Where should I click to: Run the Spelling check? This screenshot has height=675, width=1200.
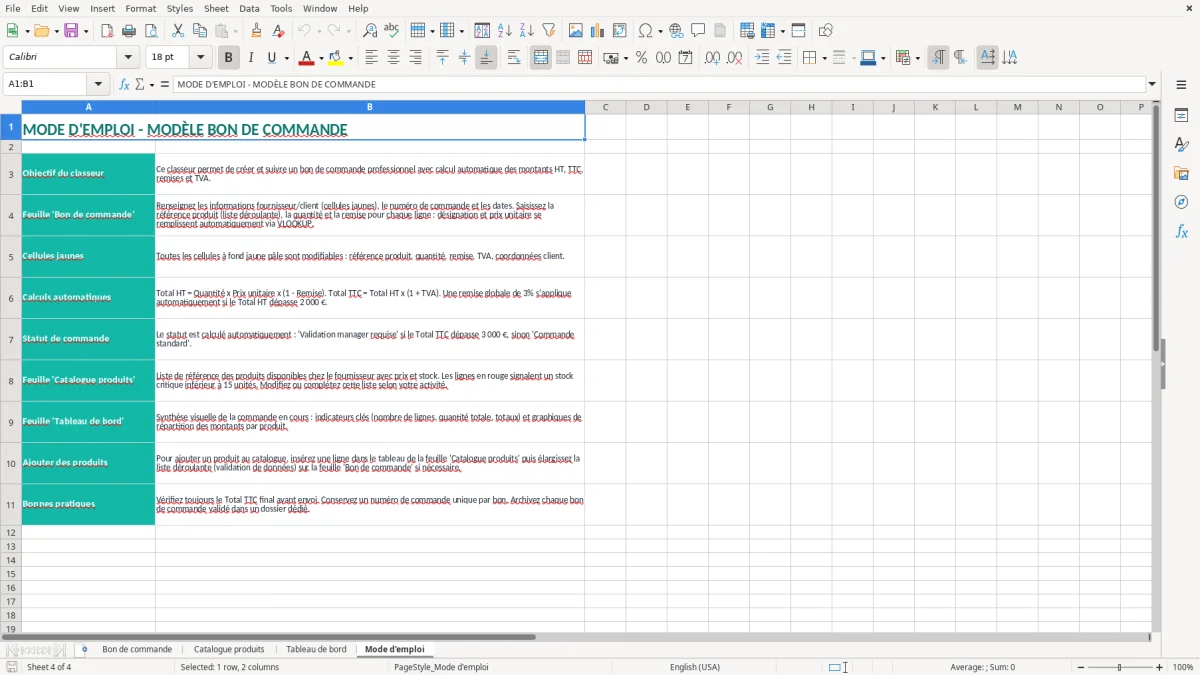(391, 31)
